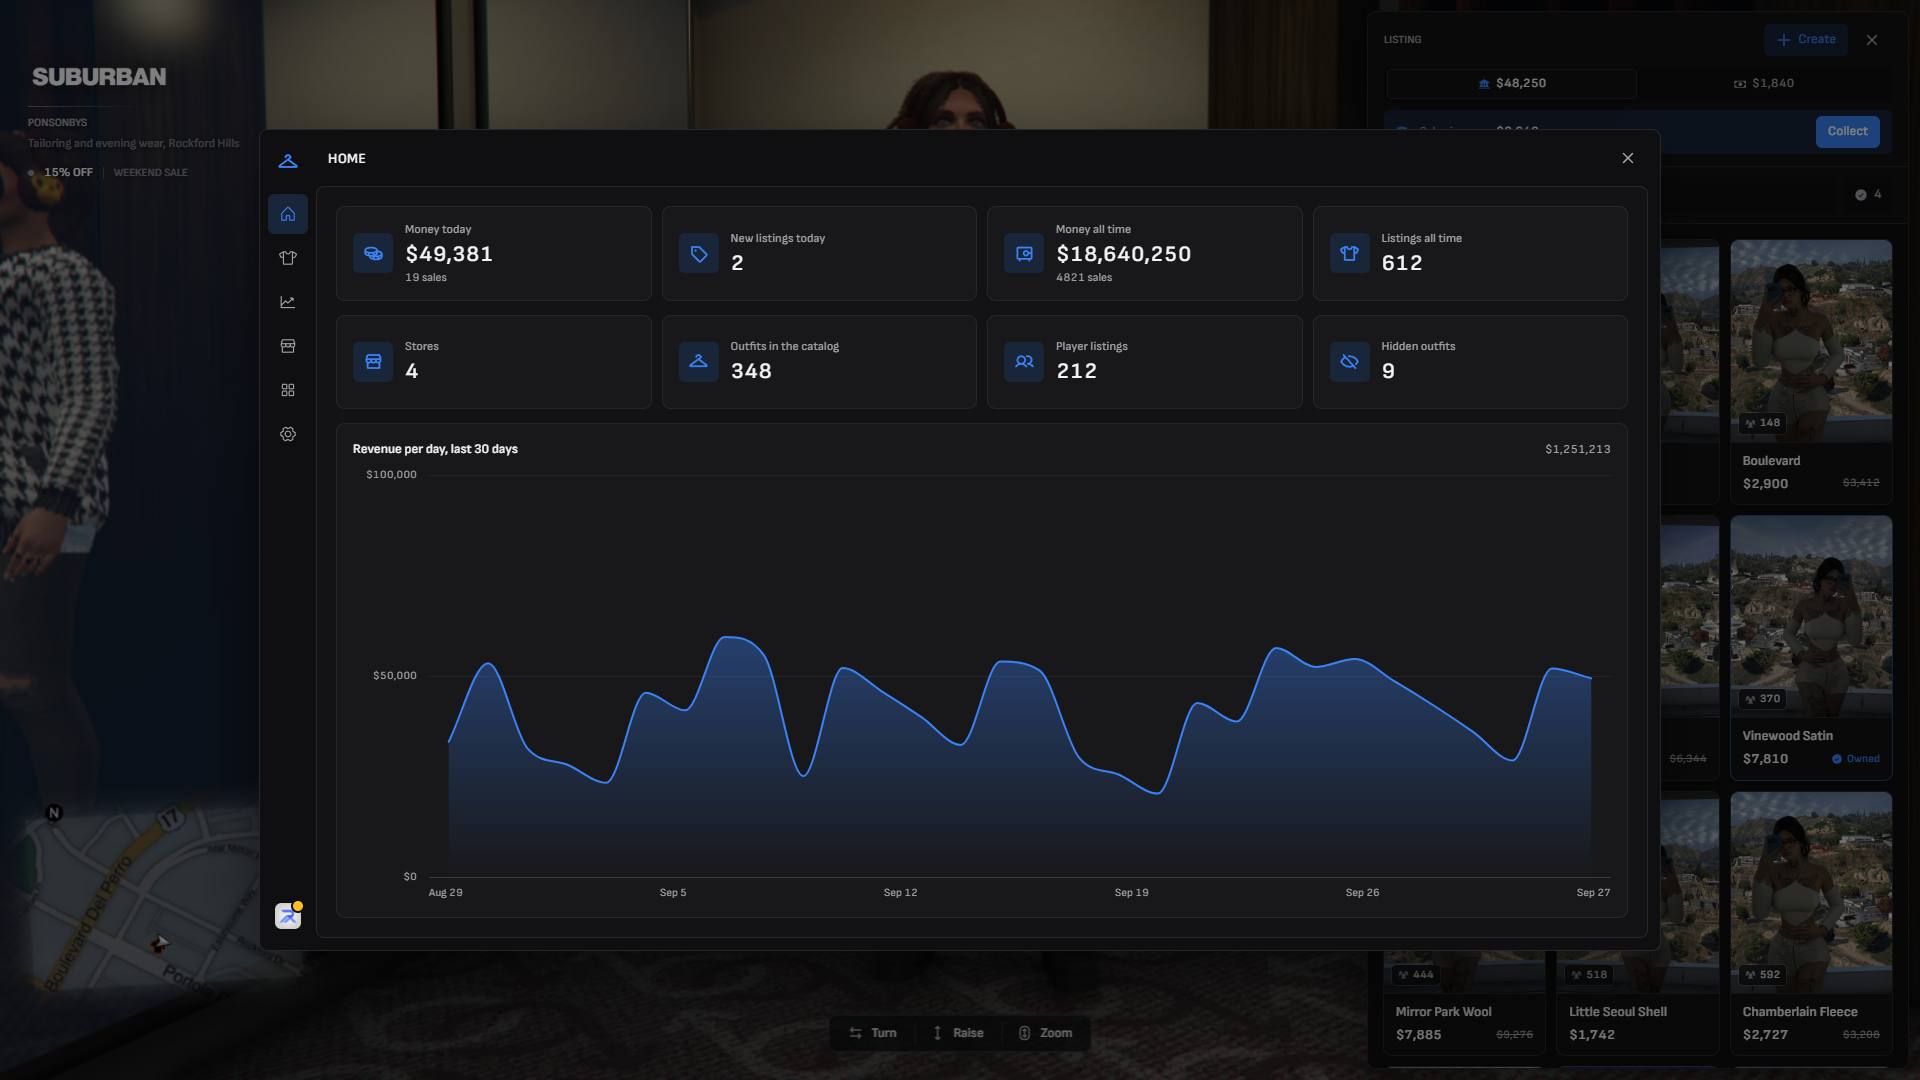The height and width of the screenshot is (1080, 1920).
Task: Click the checkmark 4 counter icon
Action: (x=1861, y=195)
